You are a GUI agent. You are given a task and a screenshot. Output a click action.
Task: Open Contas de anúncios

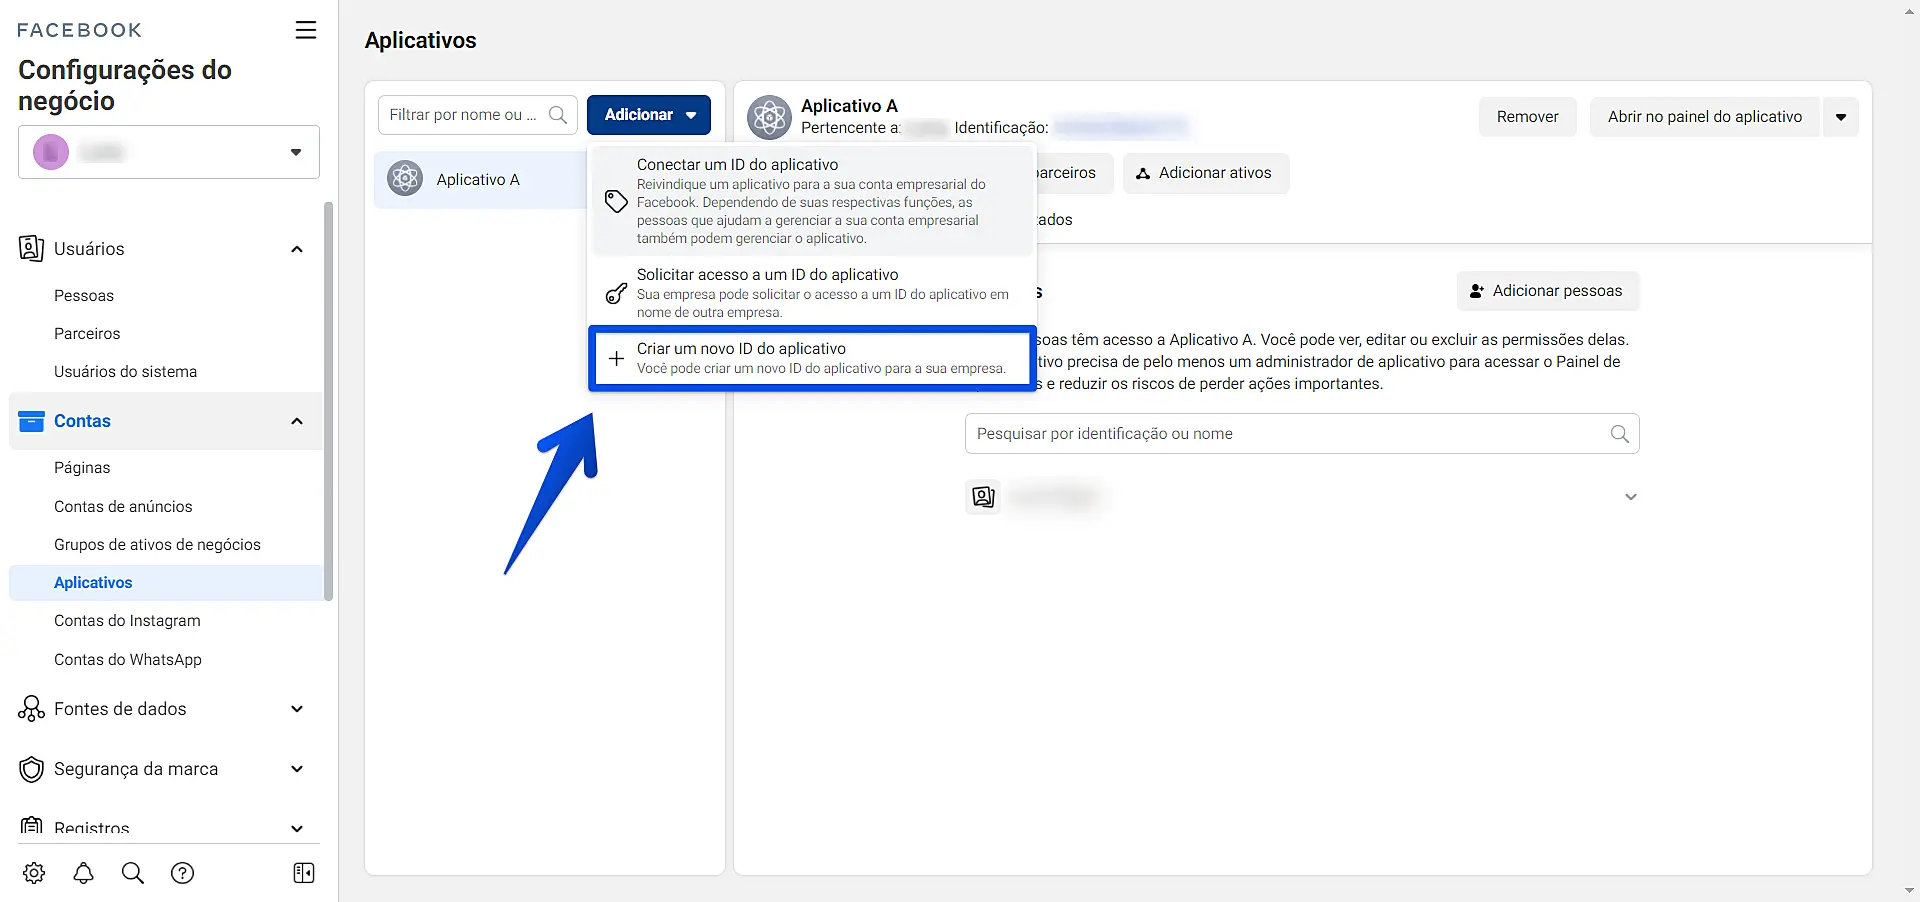pos(123,507)
